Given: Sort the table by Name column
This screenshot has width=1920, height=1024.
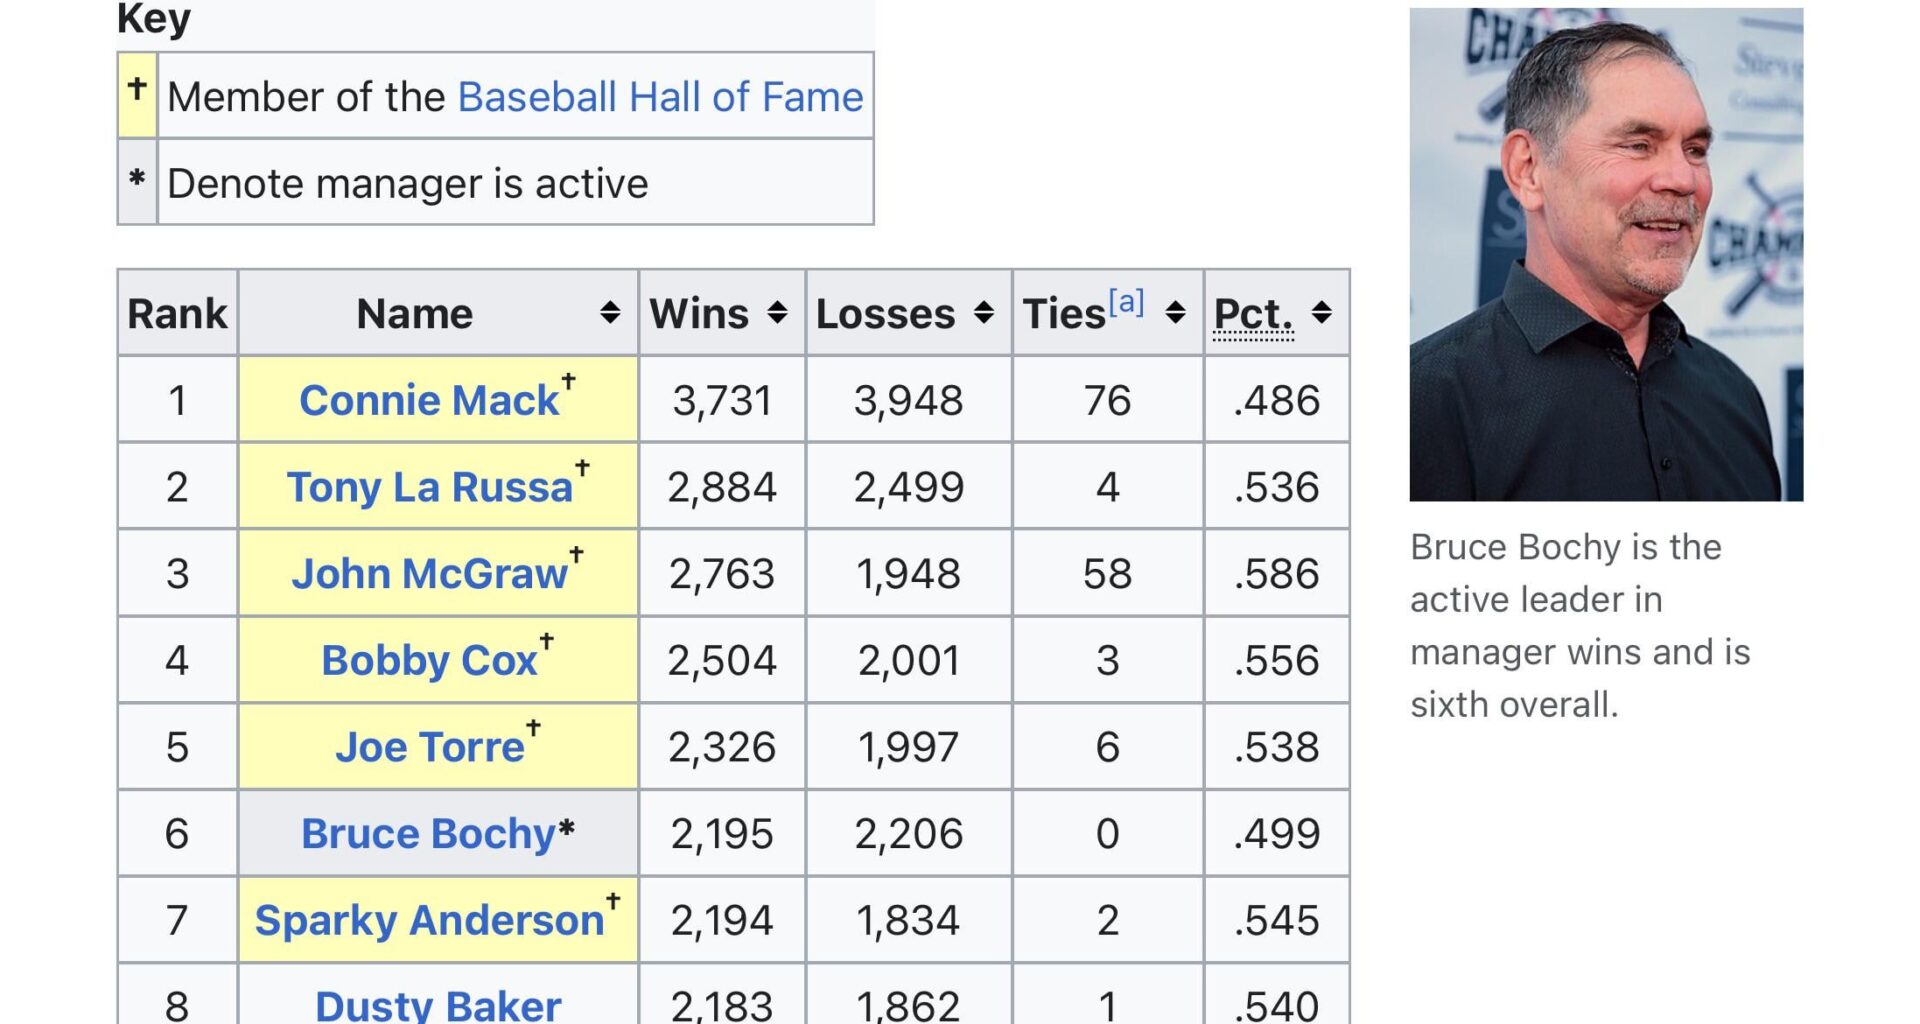Looking at the screenshot, I should (611, 313).
